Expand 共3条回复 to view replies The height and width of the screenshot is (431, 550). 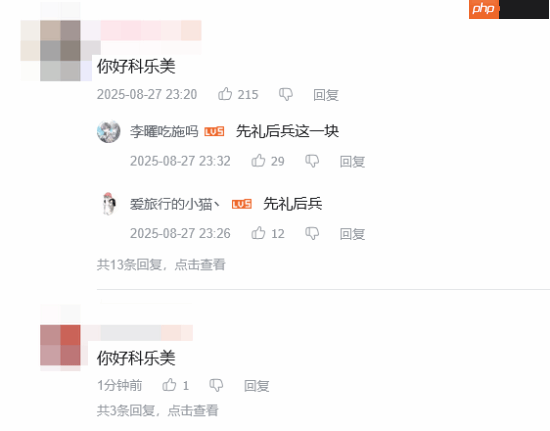pos(157,410)
